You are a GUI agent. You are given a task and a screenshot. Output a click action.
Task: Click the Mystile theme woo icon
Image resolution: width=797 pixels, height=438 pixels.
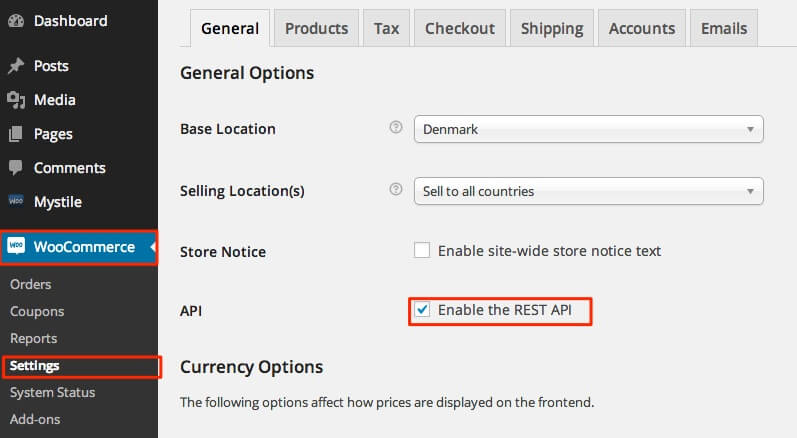coord(16,201)
